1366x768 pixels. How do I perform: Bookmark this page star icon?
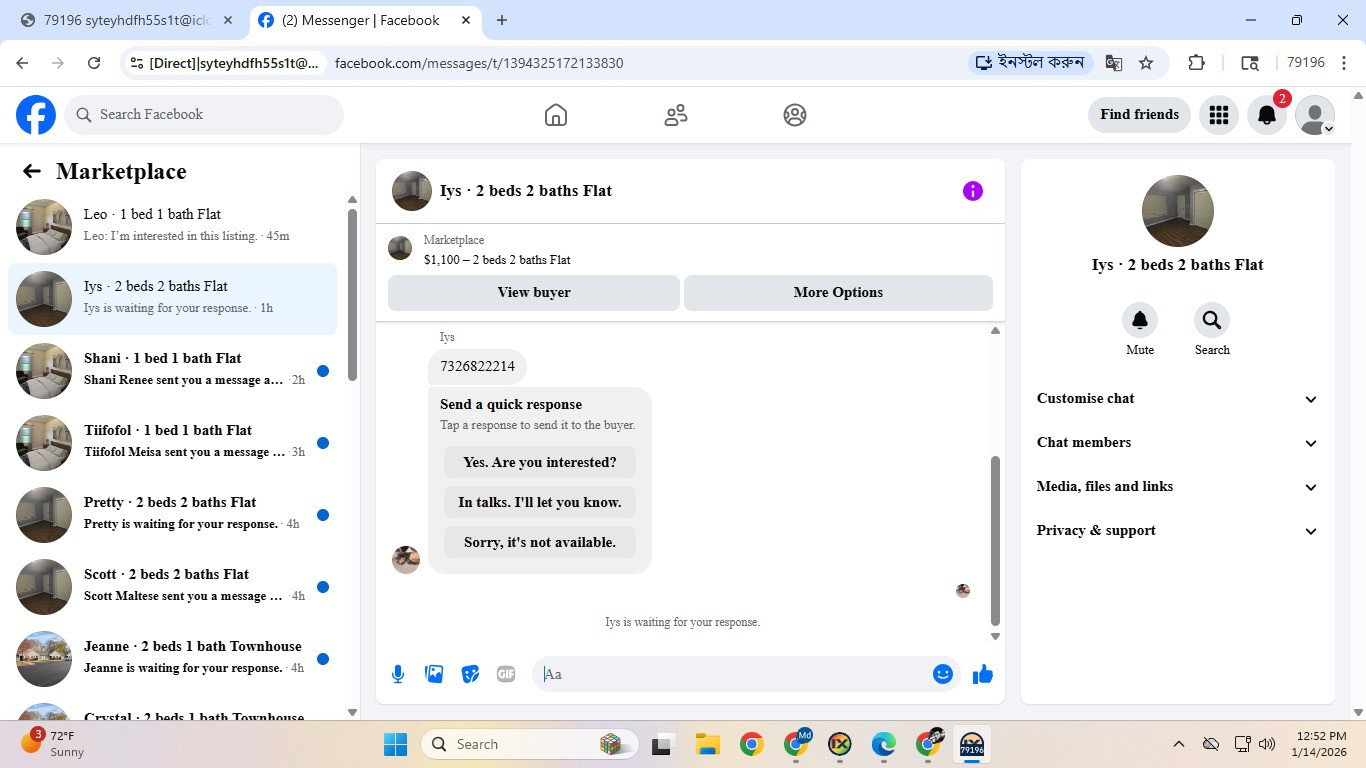point(1146,63)
